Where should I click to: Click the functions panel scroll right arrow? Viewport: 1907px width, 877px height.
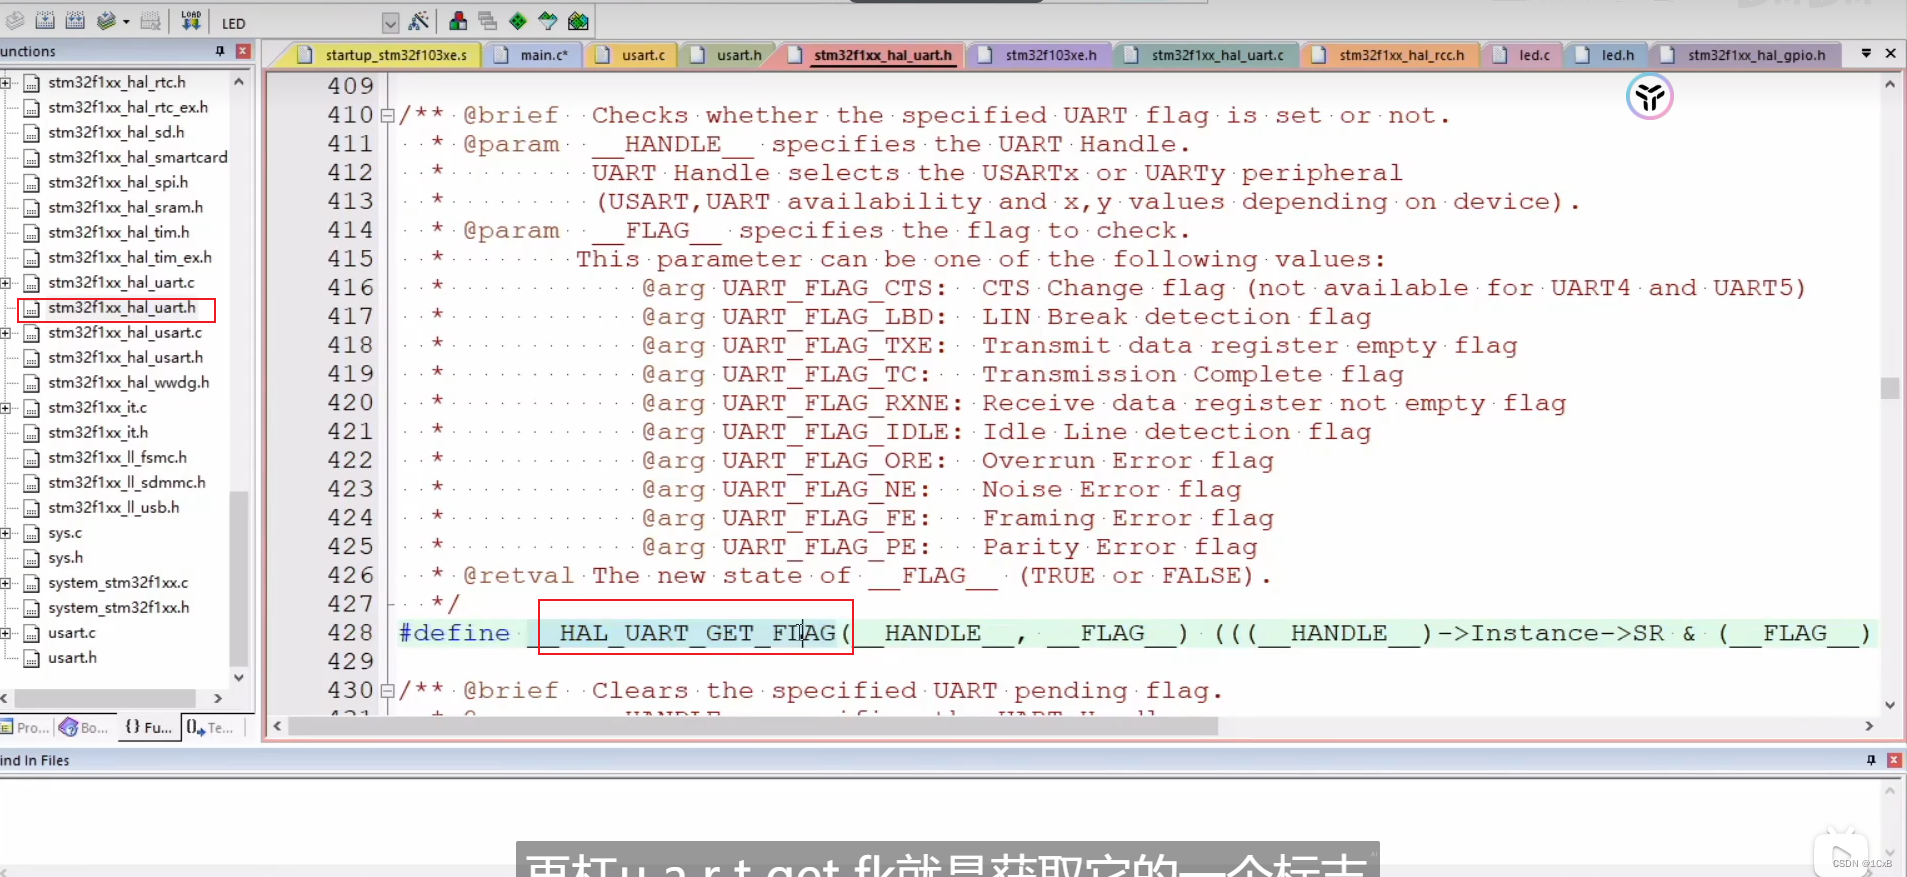218,698
